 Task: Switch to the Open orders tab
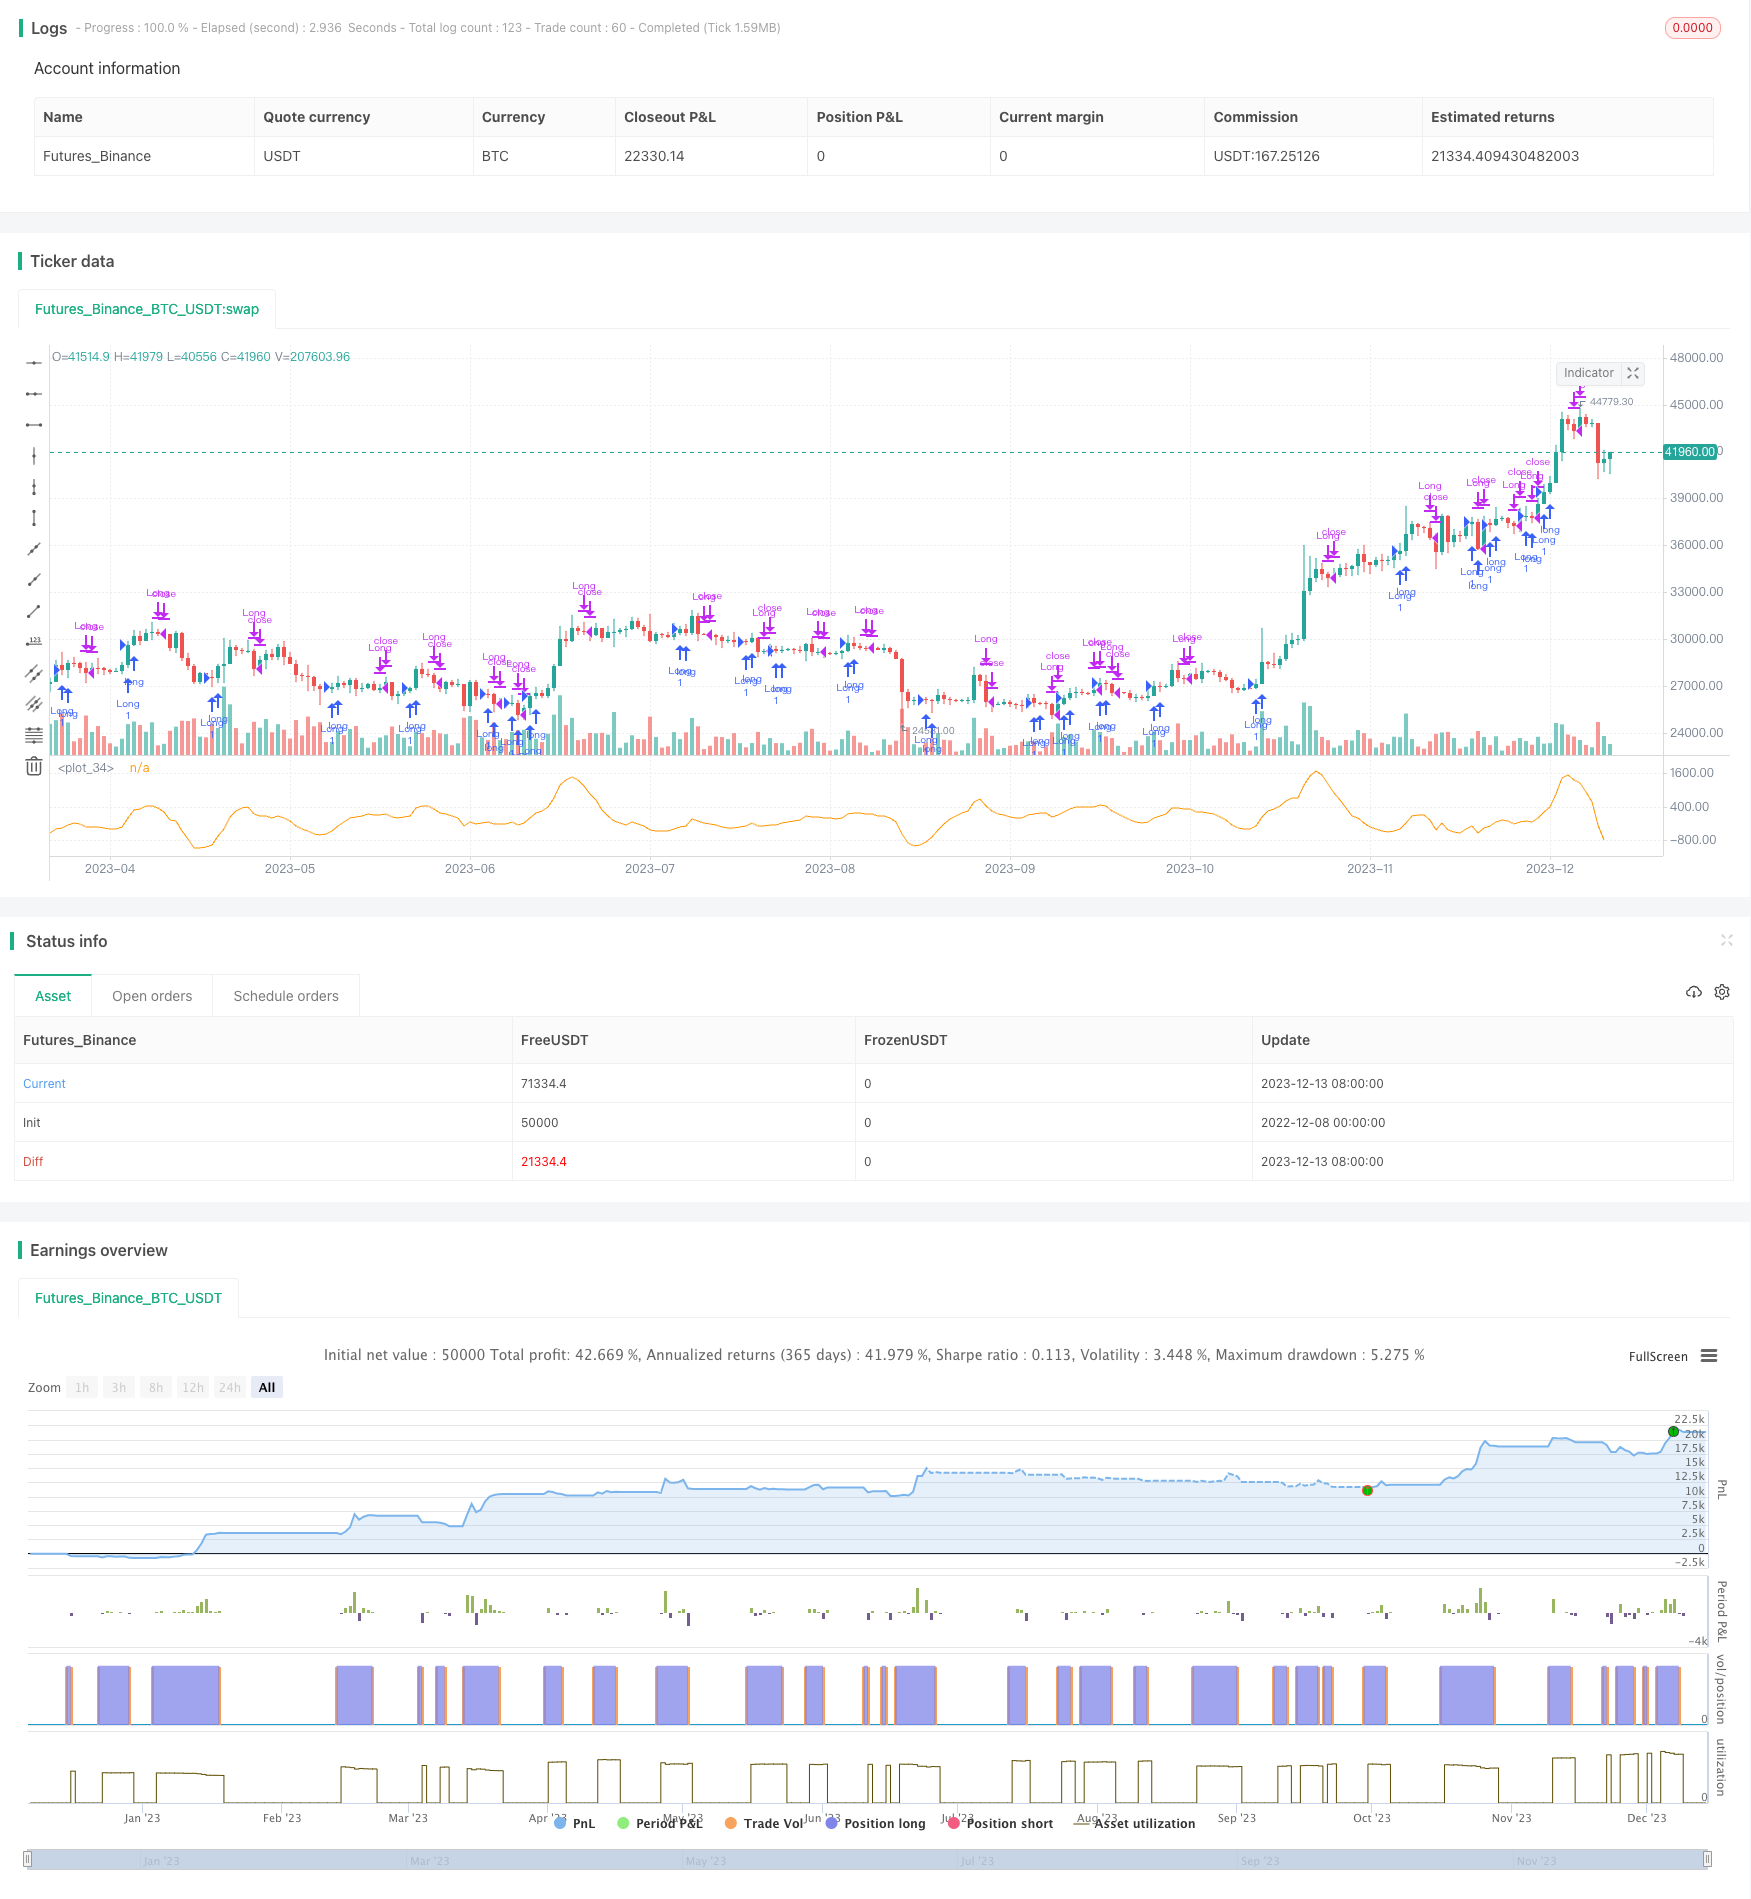(152, 996)
